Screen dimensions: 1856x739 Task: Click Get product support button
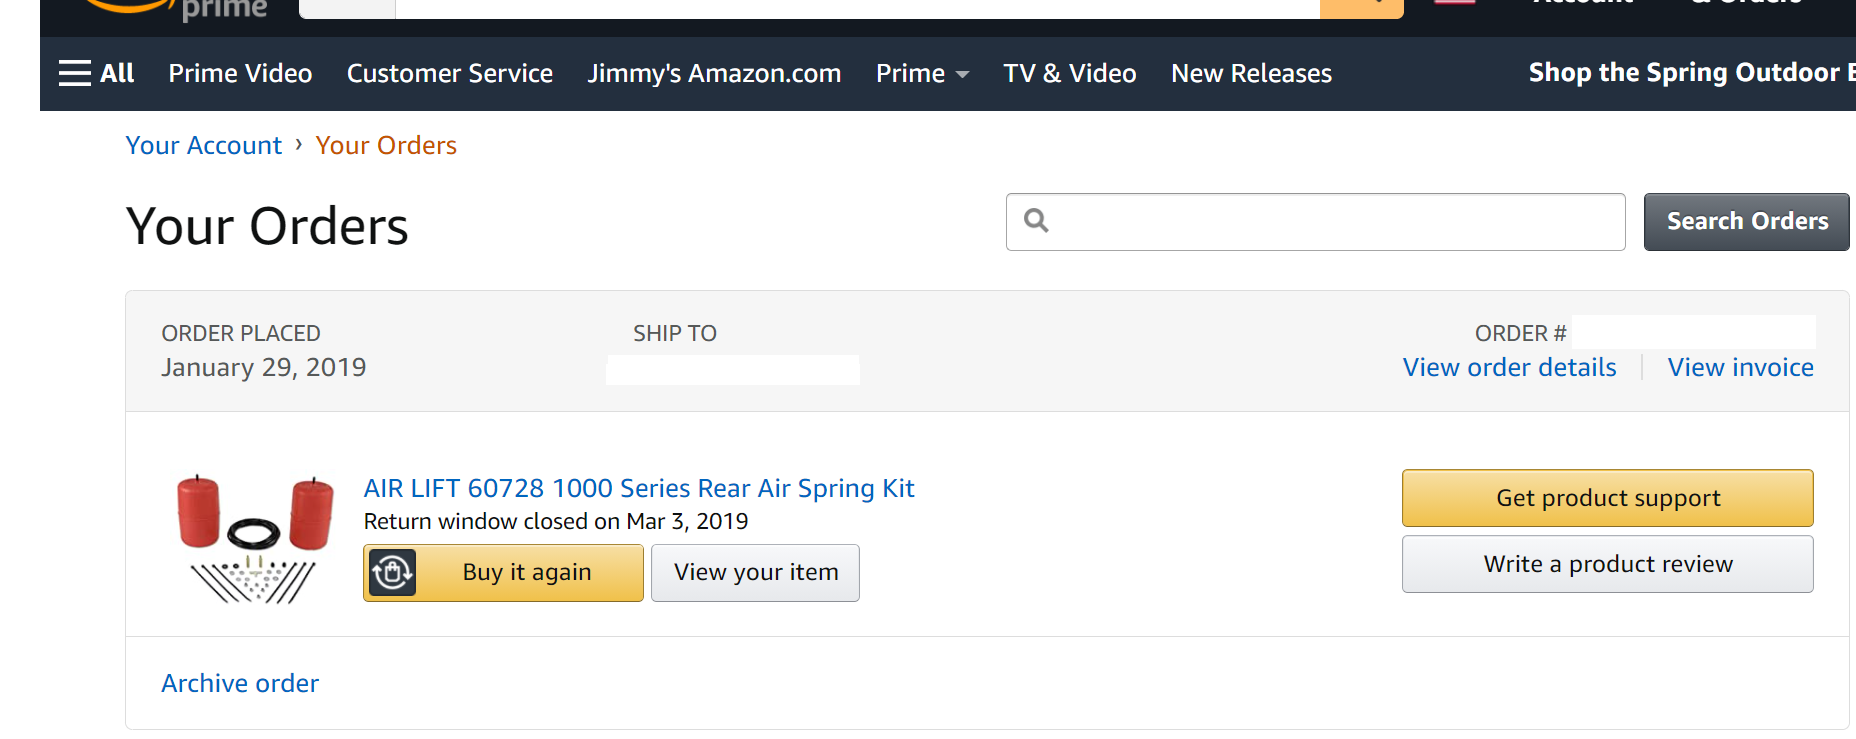[x=1607, y=498]
